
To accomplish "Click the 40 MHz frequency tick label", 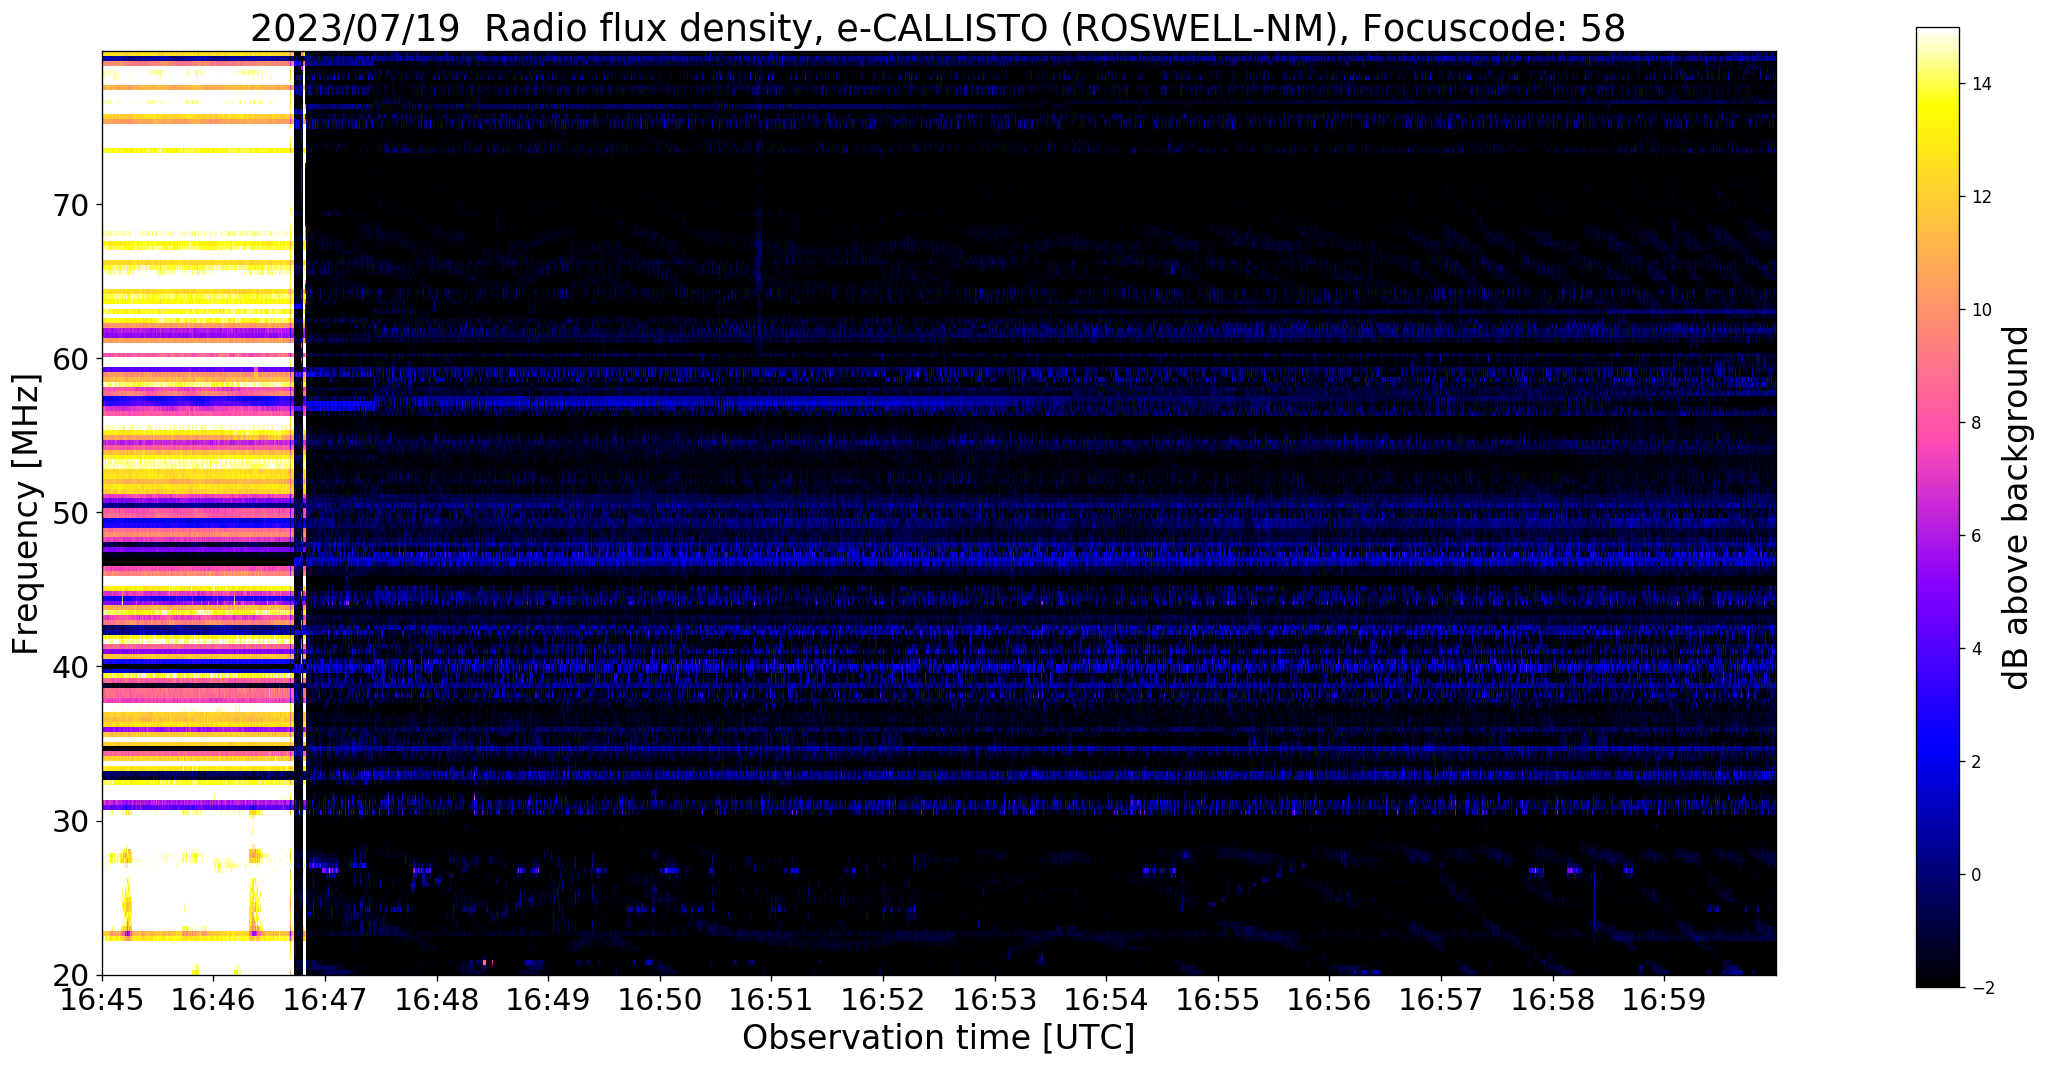I will pyautogui.click(x=70, y=667).
